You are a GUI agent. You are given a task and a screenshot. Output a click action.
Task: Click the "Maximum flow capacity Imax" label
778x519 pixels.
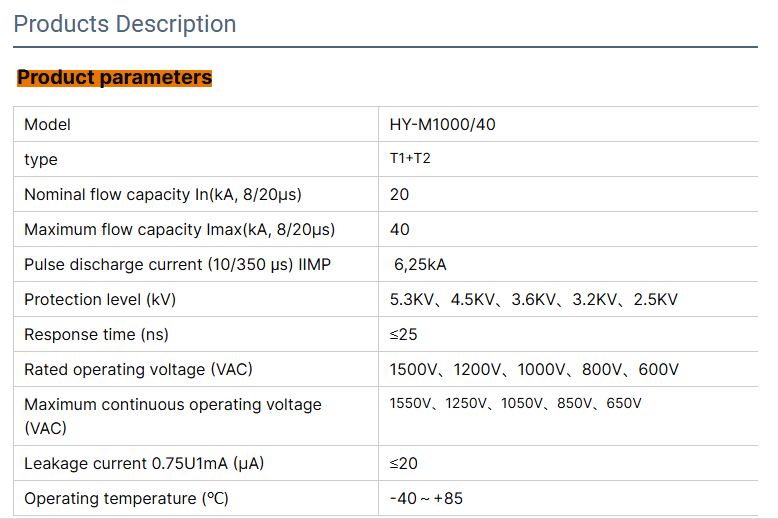179,230
